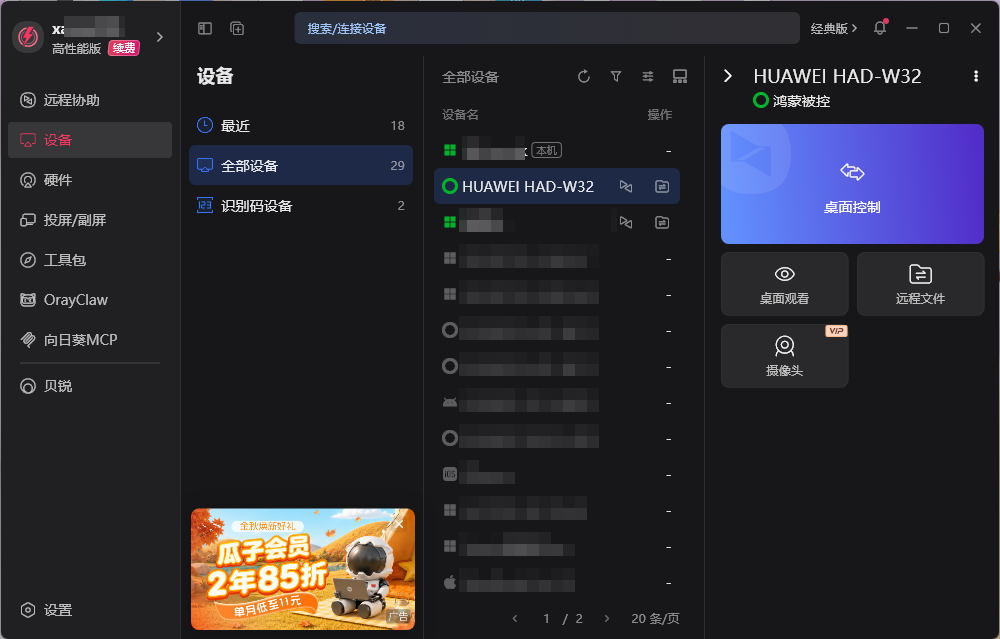This screenshot has width=1000, height=639.
Task: Select the Android device row
Action: pyautogui.click(x=557, y=402)
